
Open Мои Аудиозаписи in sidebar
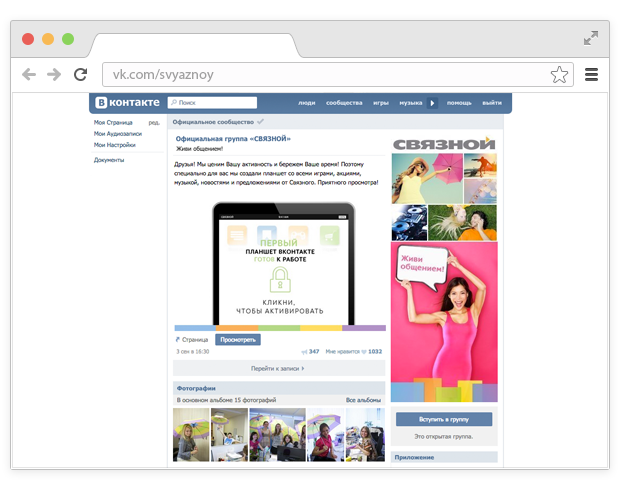tap(118, 134)
